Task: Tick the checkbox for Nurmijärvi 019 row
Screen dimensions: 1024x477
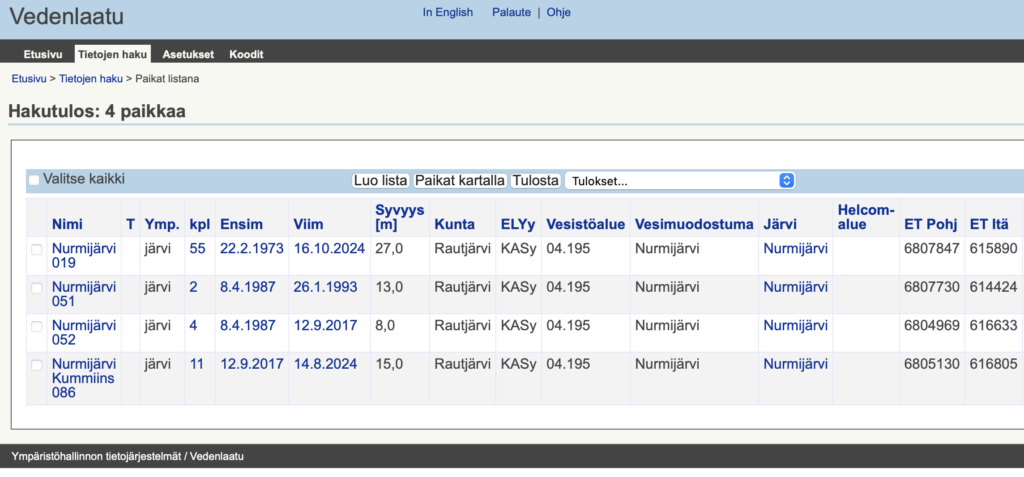Action: 37,249
